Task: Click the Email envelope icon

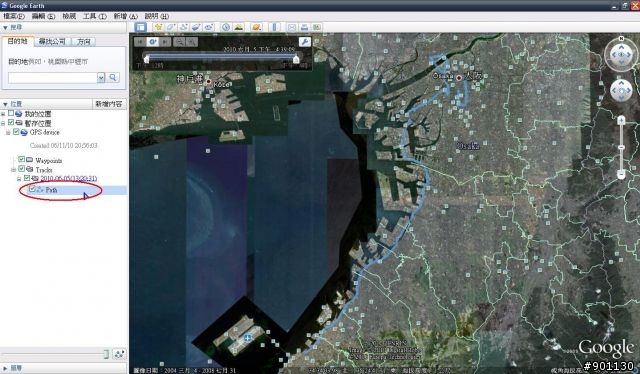Action: coord(292,27)
